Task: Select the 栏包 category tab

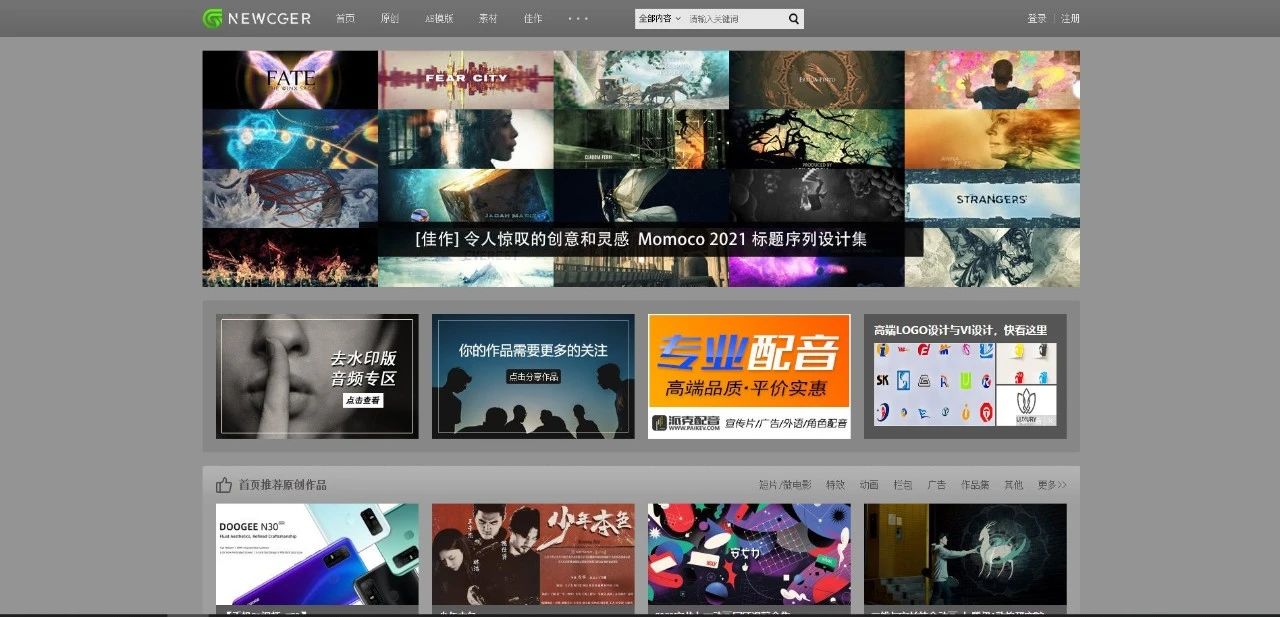Action: tap(903, 485)
